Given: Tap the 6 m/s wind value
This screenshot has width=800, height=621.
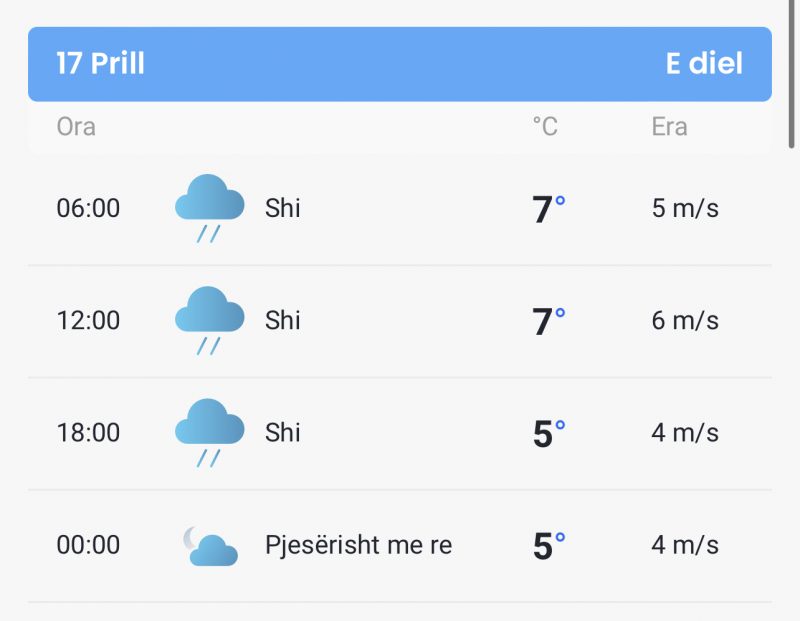Looking at the screenshot, I should click(x=685, y=320).
